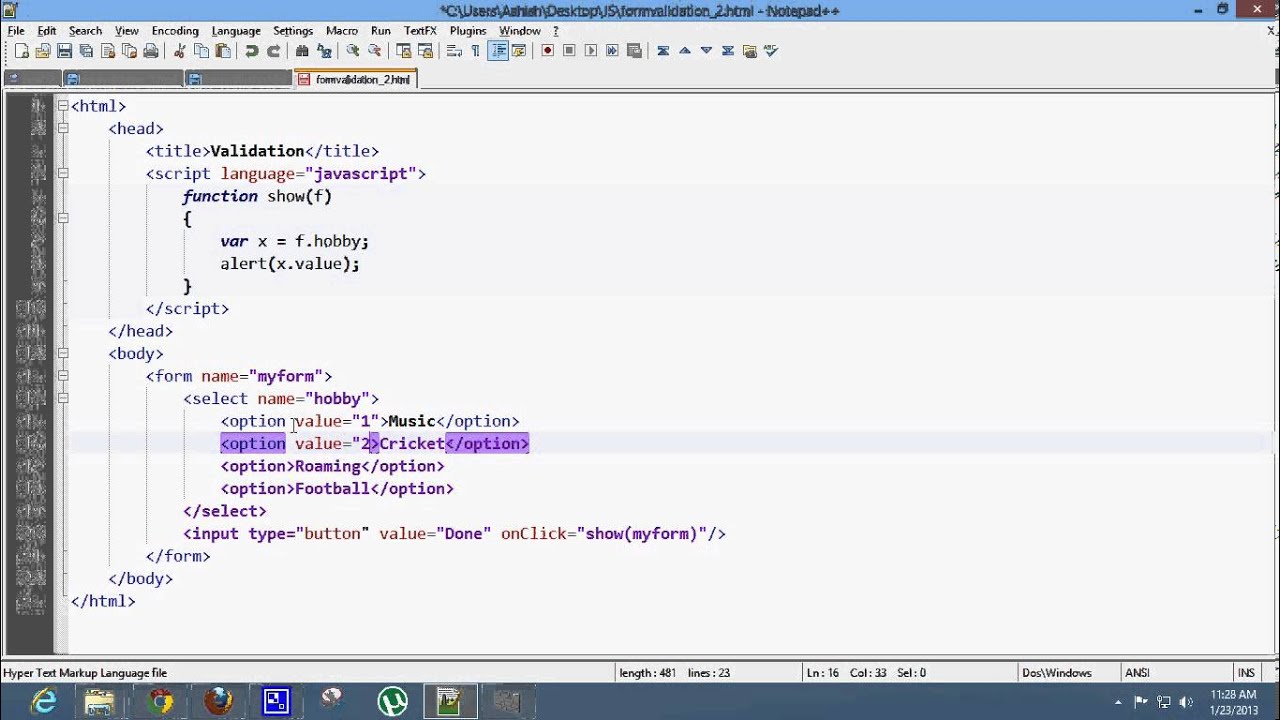Viewport: 1280px width, 720px height.
Task: Open the ? help menu
Action: [556, 31]
